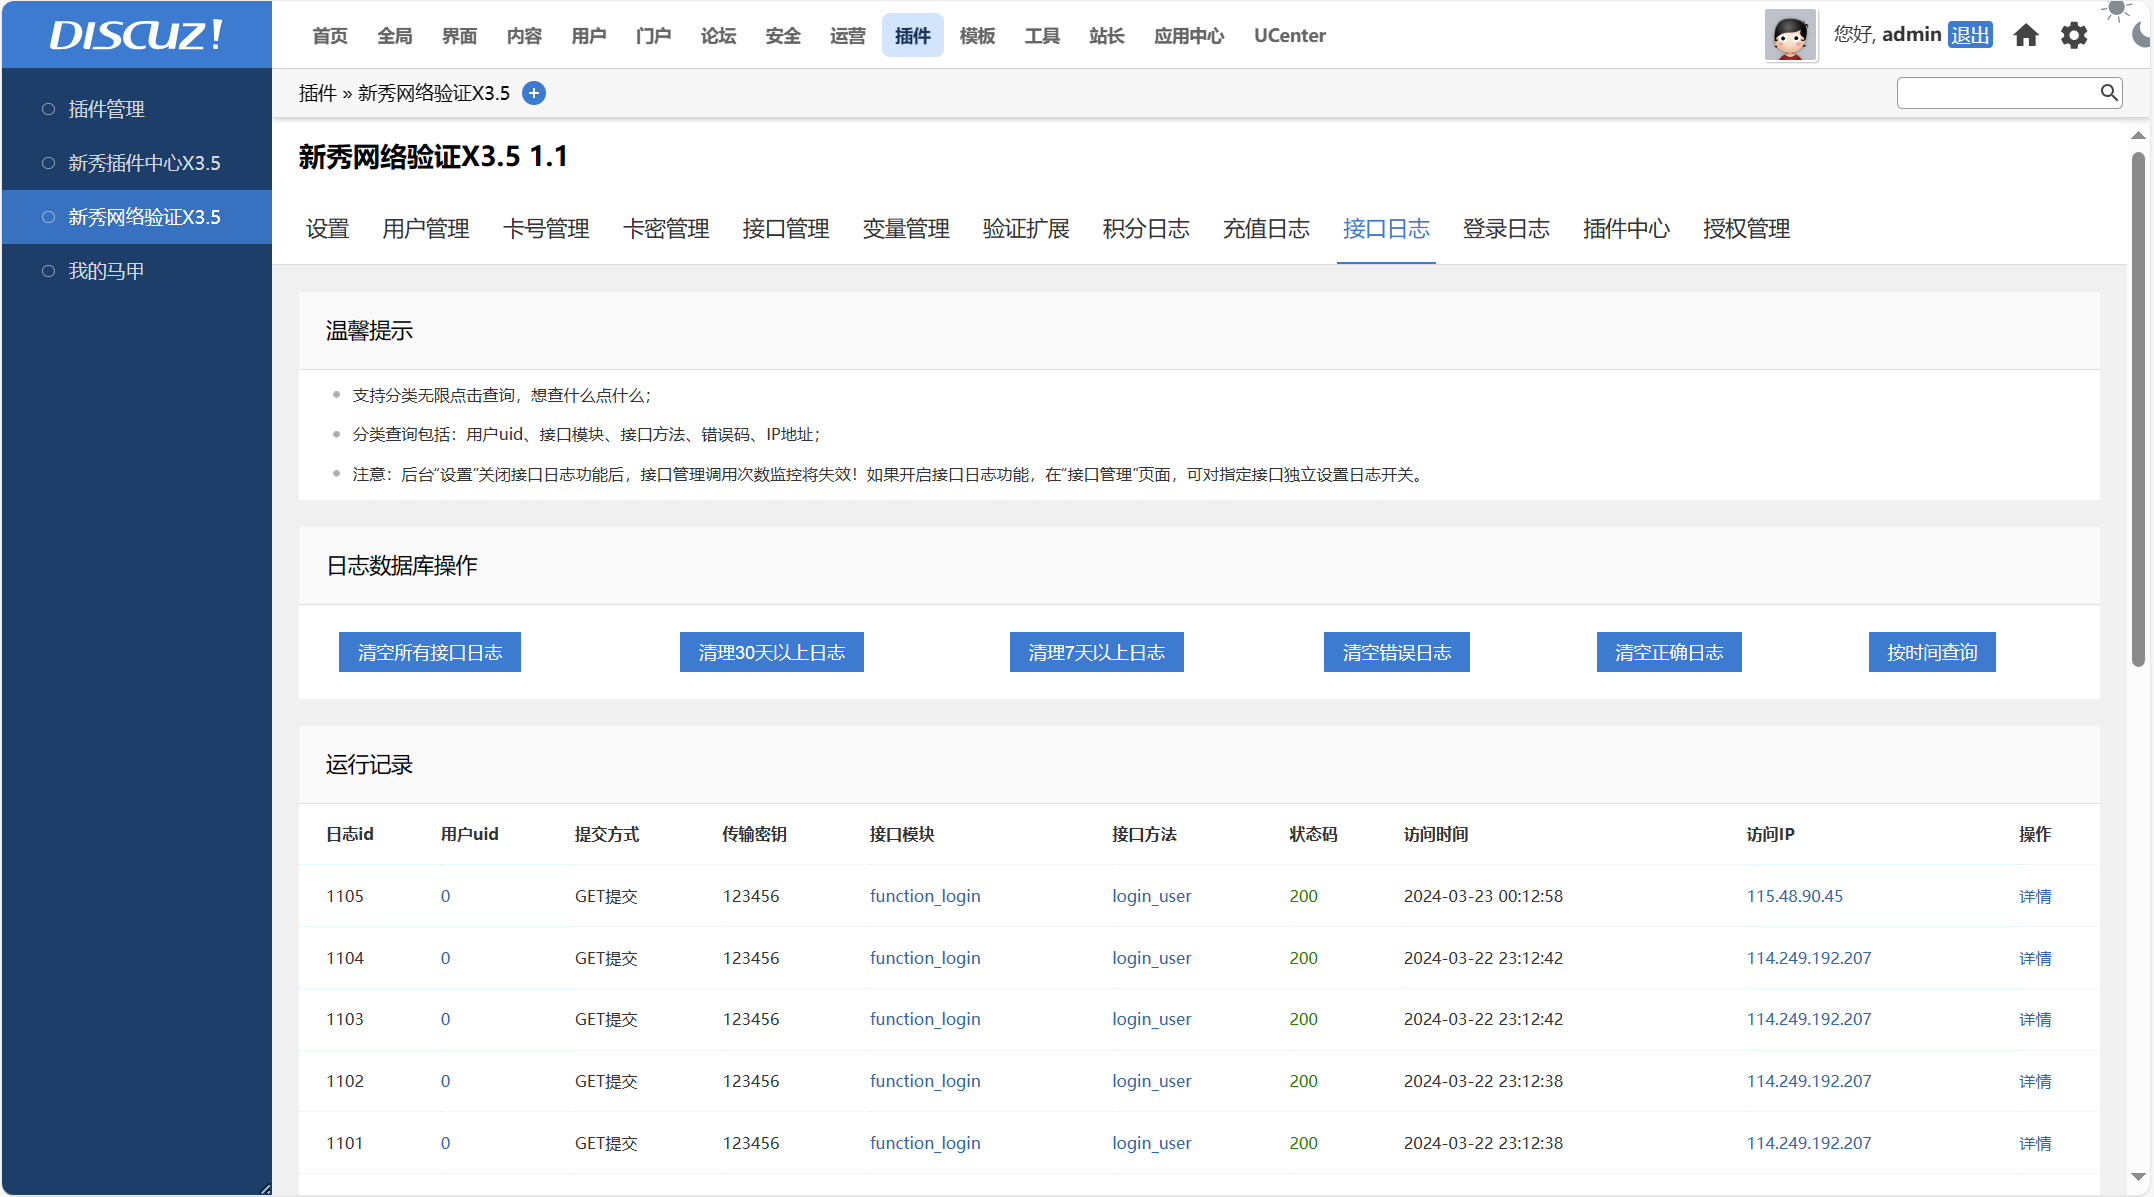
Task: Click the scrollbar up arrow
Action: pos(2138,135)
